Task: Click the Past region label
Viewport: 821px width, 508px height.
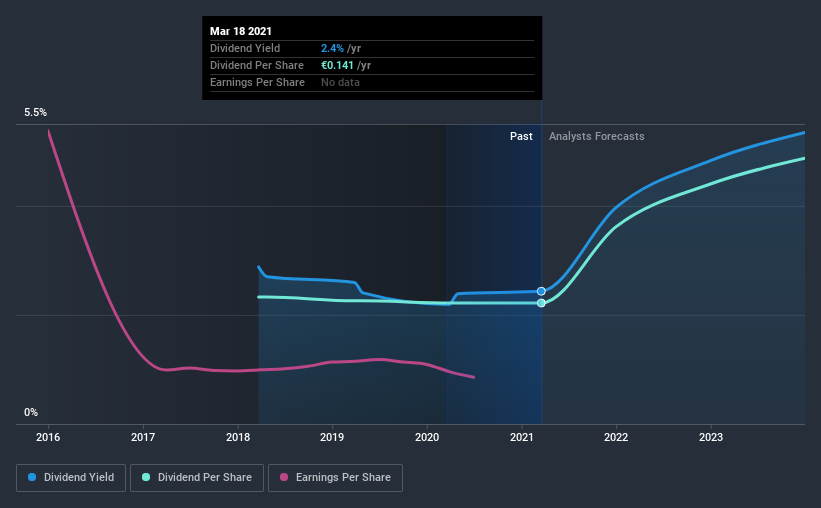Action: pos(521,136)
